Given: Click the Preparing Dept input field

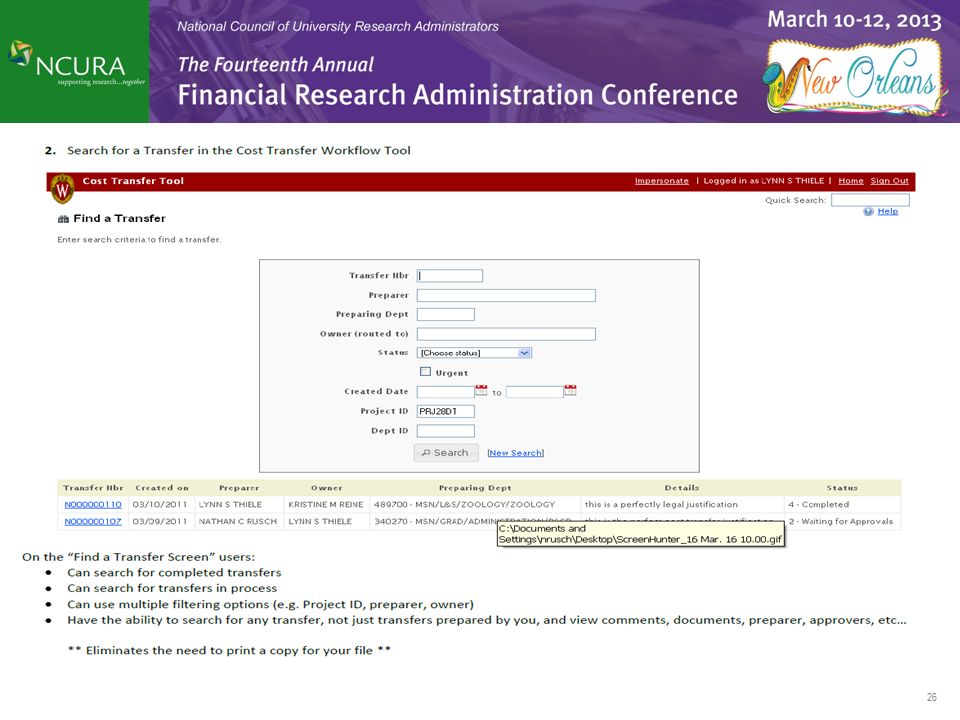Looking at the screenshot, I should (x=446, y=315).
